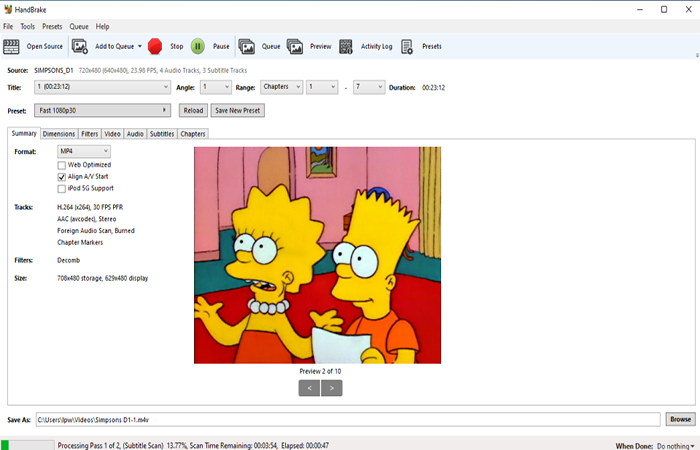Open the Tools menu
Viewport: 700px width, 450px height.
(27, 26)
